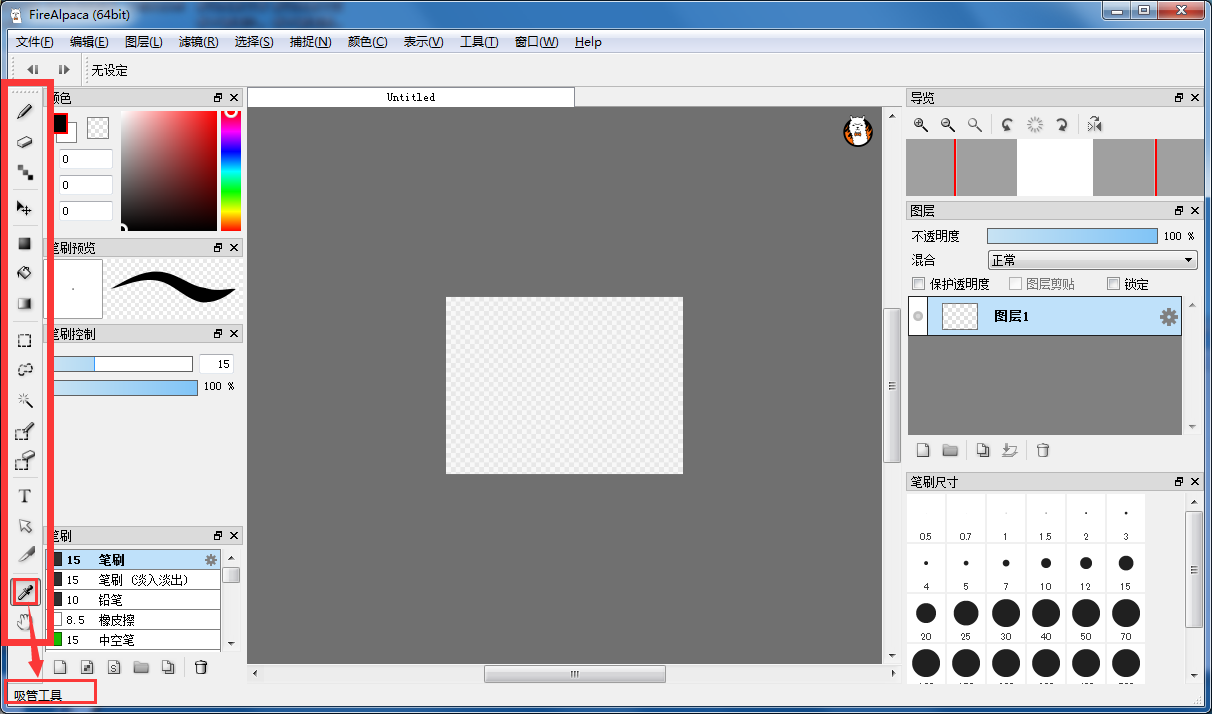Adjust the layer opacity slider
The height and width of the screenshot is (714, 1212).
[x=1072, y=235]
